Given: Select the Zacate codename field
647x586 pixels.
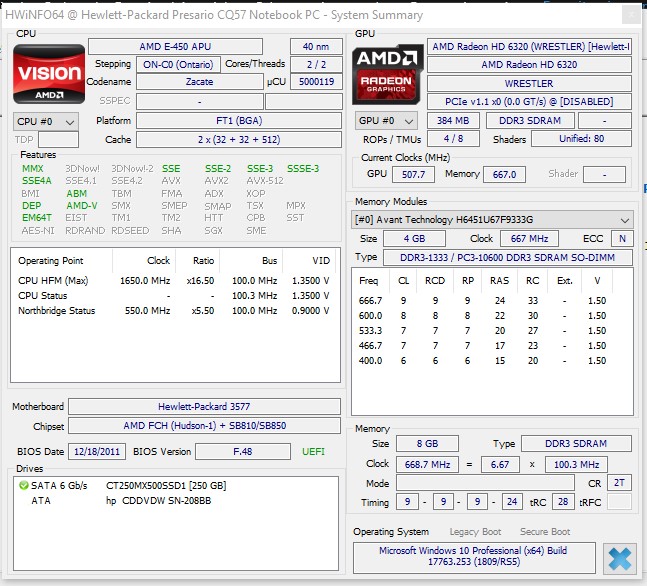Looking at the screenshot, I should (200, 82).
